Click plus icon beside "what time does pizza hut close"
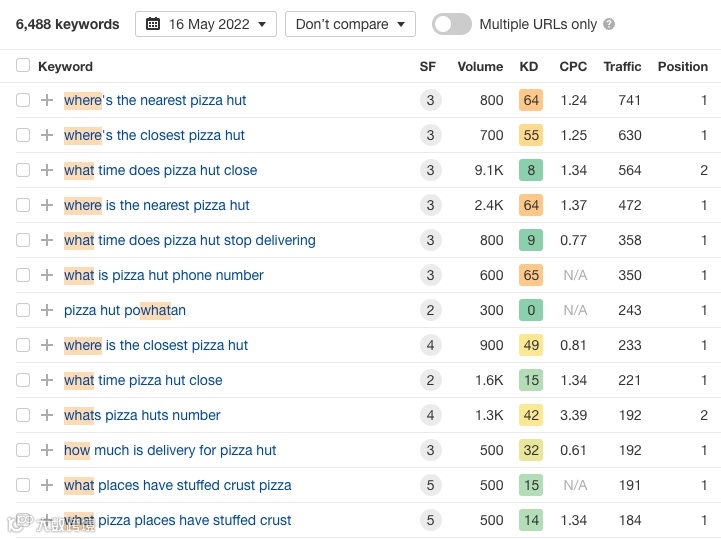 [x=47, y=170]
